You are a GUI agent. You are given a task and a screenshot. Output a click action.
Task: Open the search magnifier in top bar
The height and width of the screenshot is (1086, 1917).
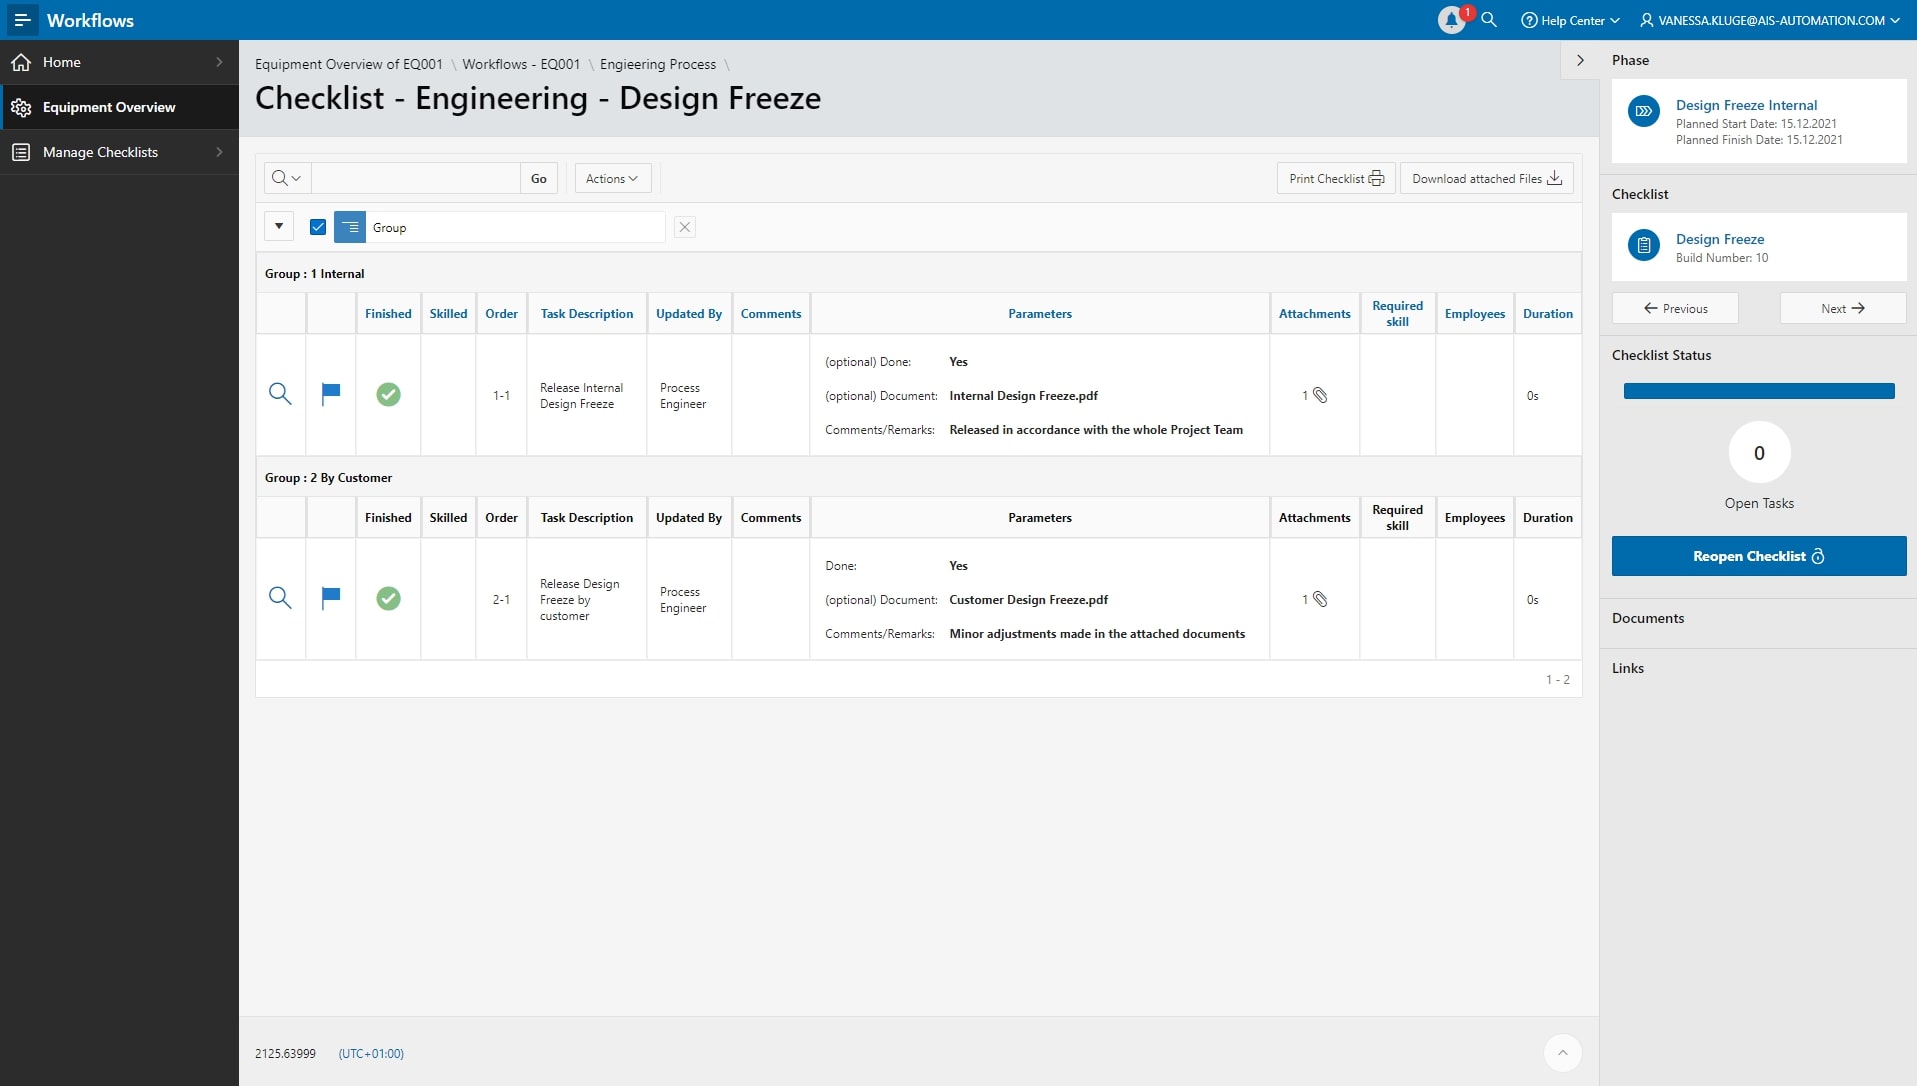coord(1489,20)
